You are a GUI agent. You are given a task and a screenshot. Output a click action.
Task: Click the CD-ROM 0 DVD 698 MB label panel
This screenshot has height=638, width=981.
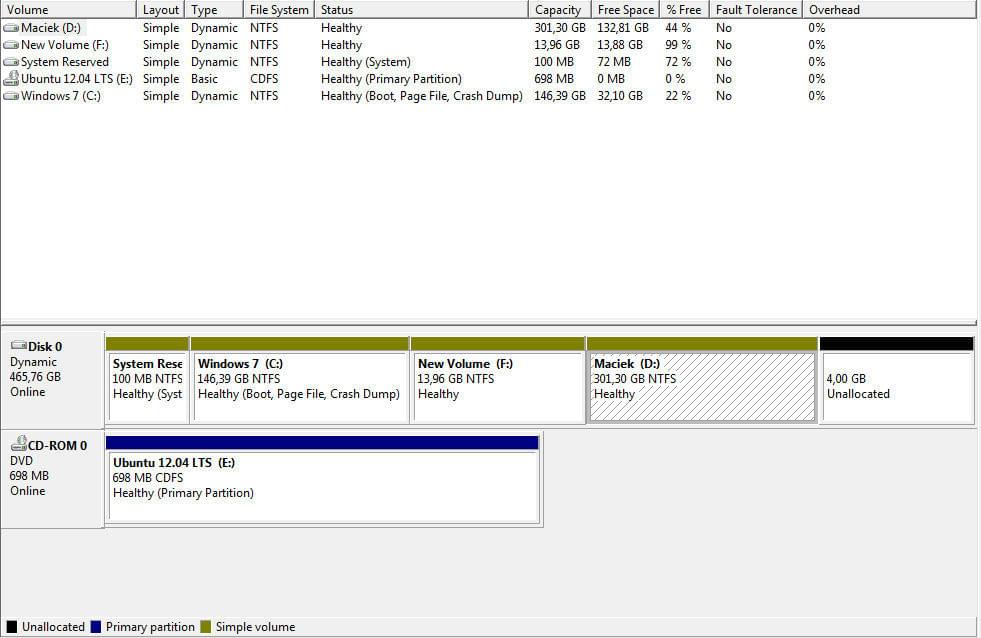[53, 478]
